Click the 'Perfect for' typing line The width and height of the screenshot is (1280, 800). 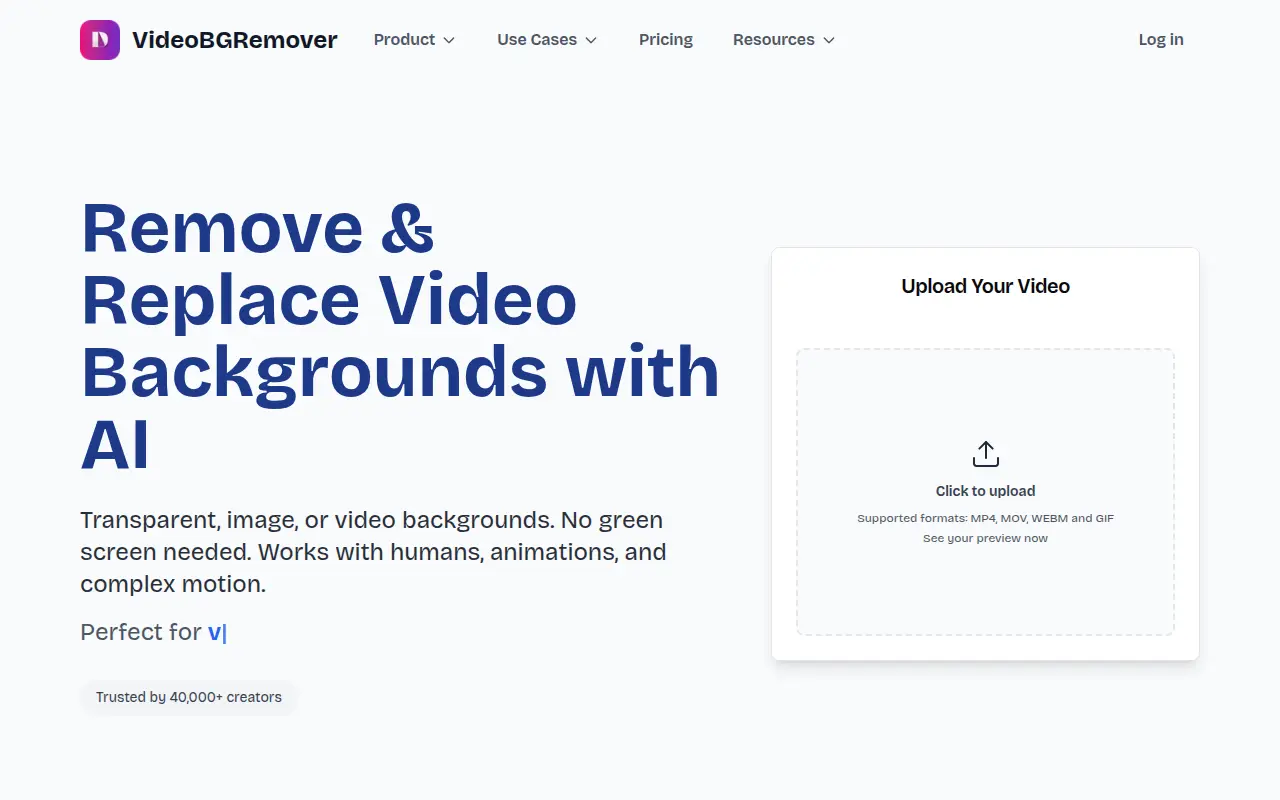point(154,632)
